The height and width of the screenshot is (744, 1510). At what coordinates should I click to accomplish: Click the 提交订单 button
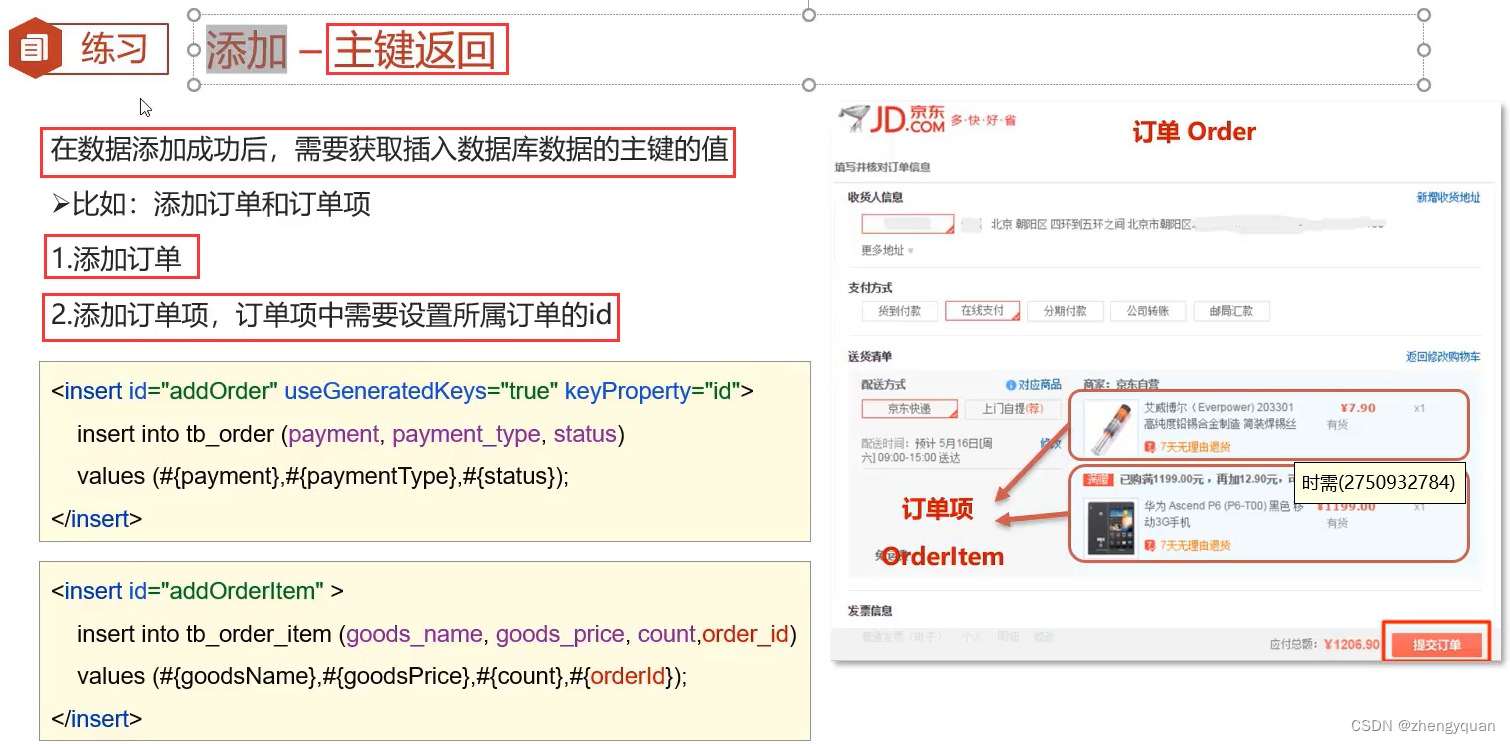(x=1436, y=645)
